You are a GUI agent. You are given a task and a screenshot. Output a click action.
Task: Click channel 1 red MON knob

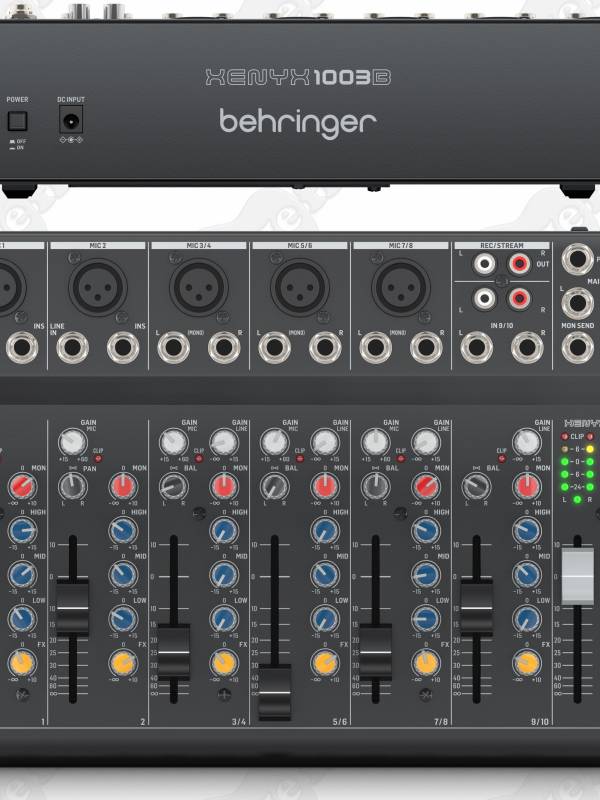(22, 486)
